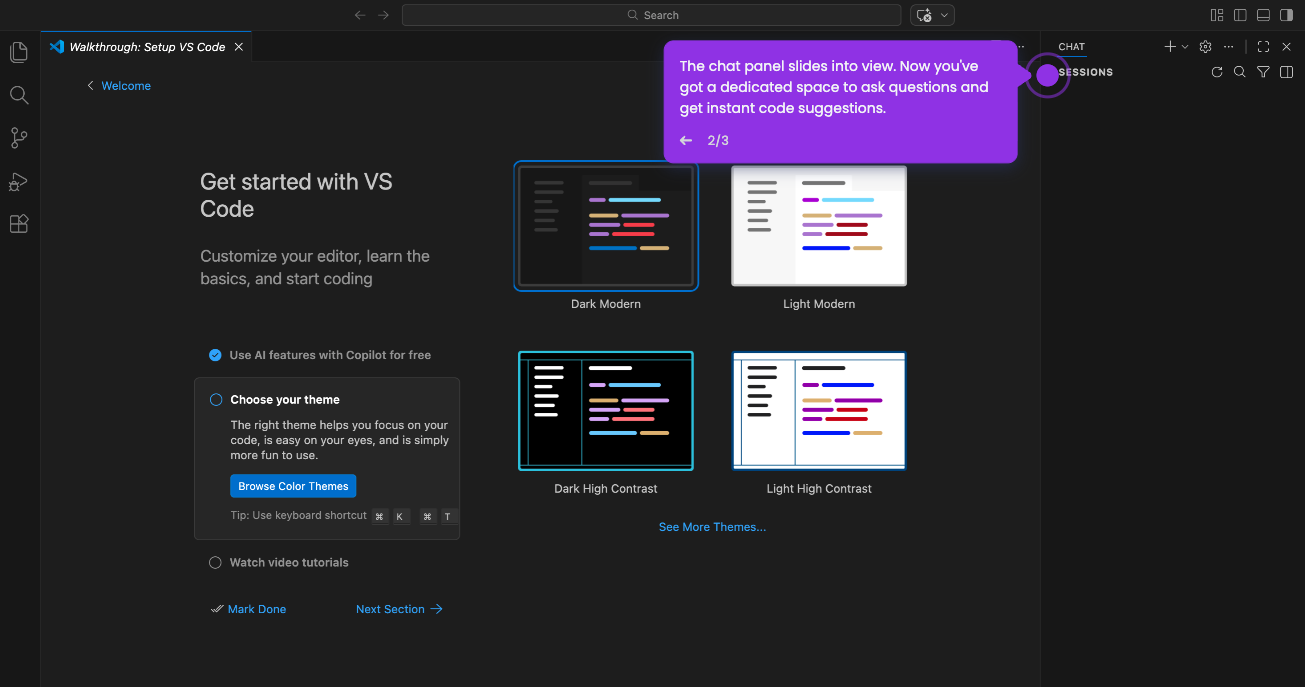Toggle the Copilot step's completed checkmark

coord(215,355)
